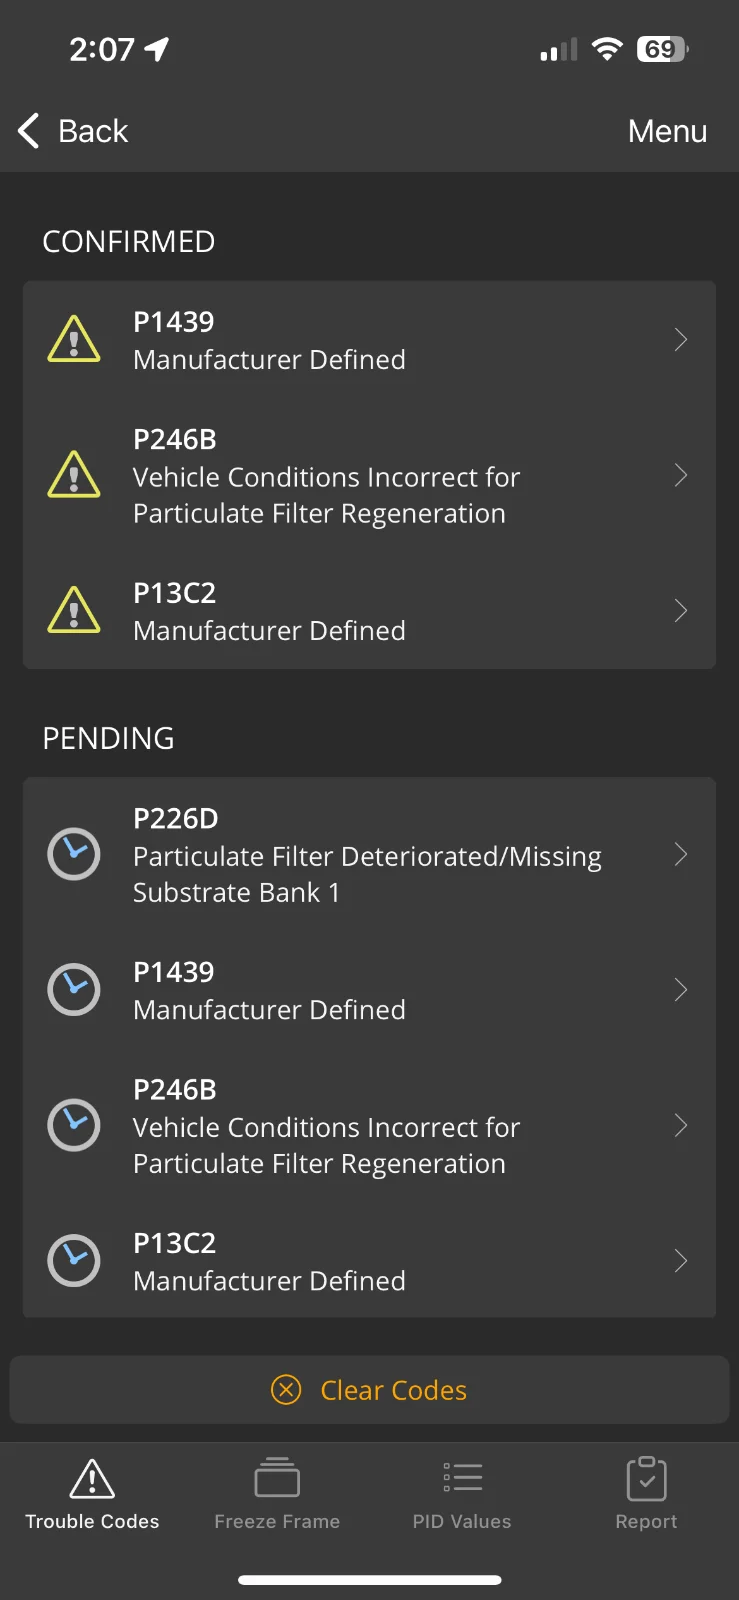Tap the clock icon beside pending P1439
Viewport: 739px width, 1600px height.
74,990
